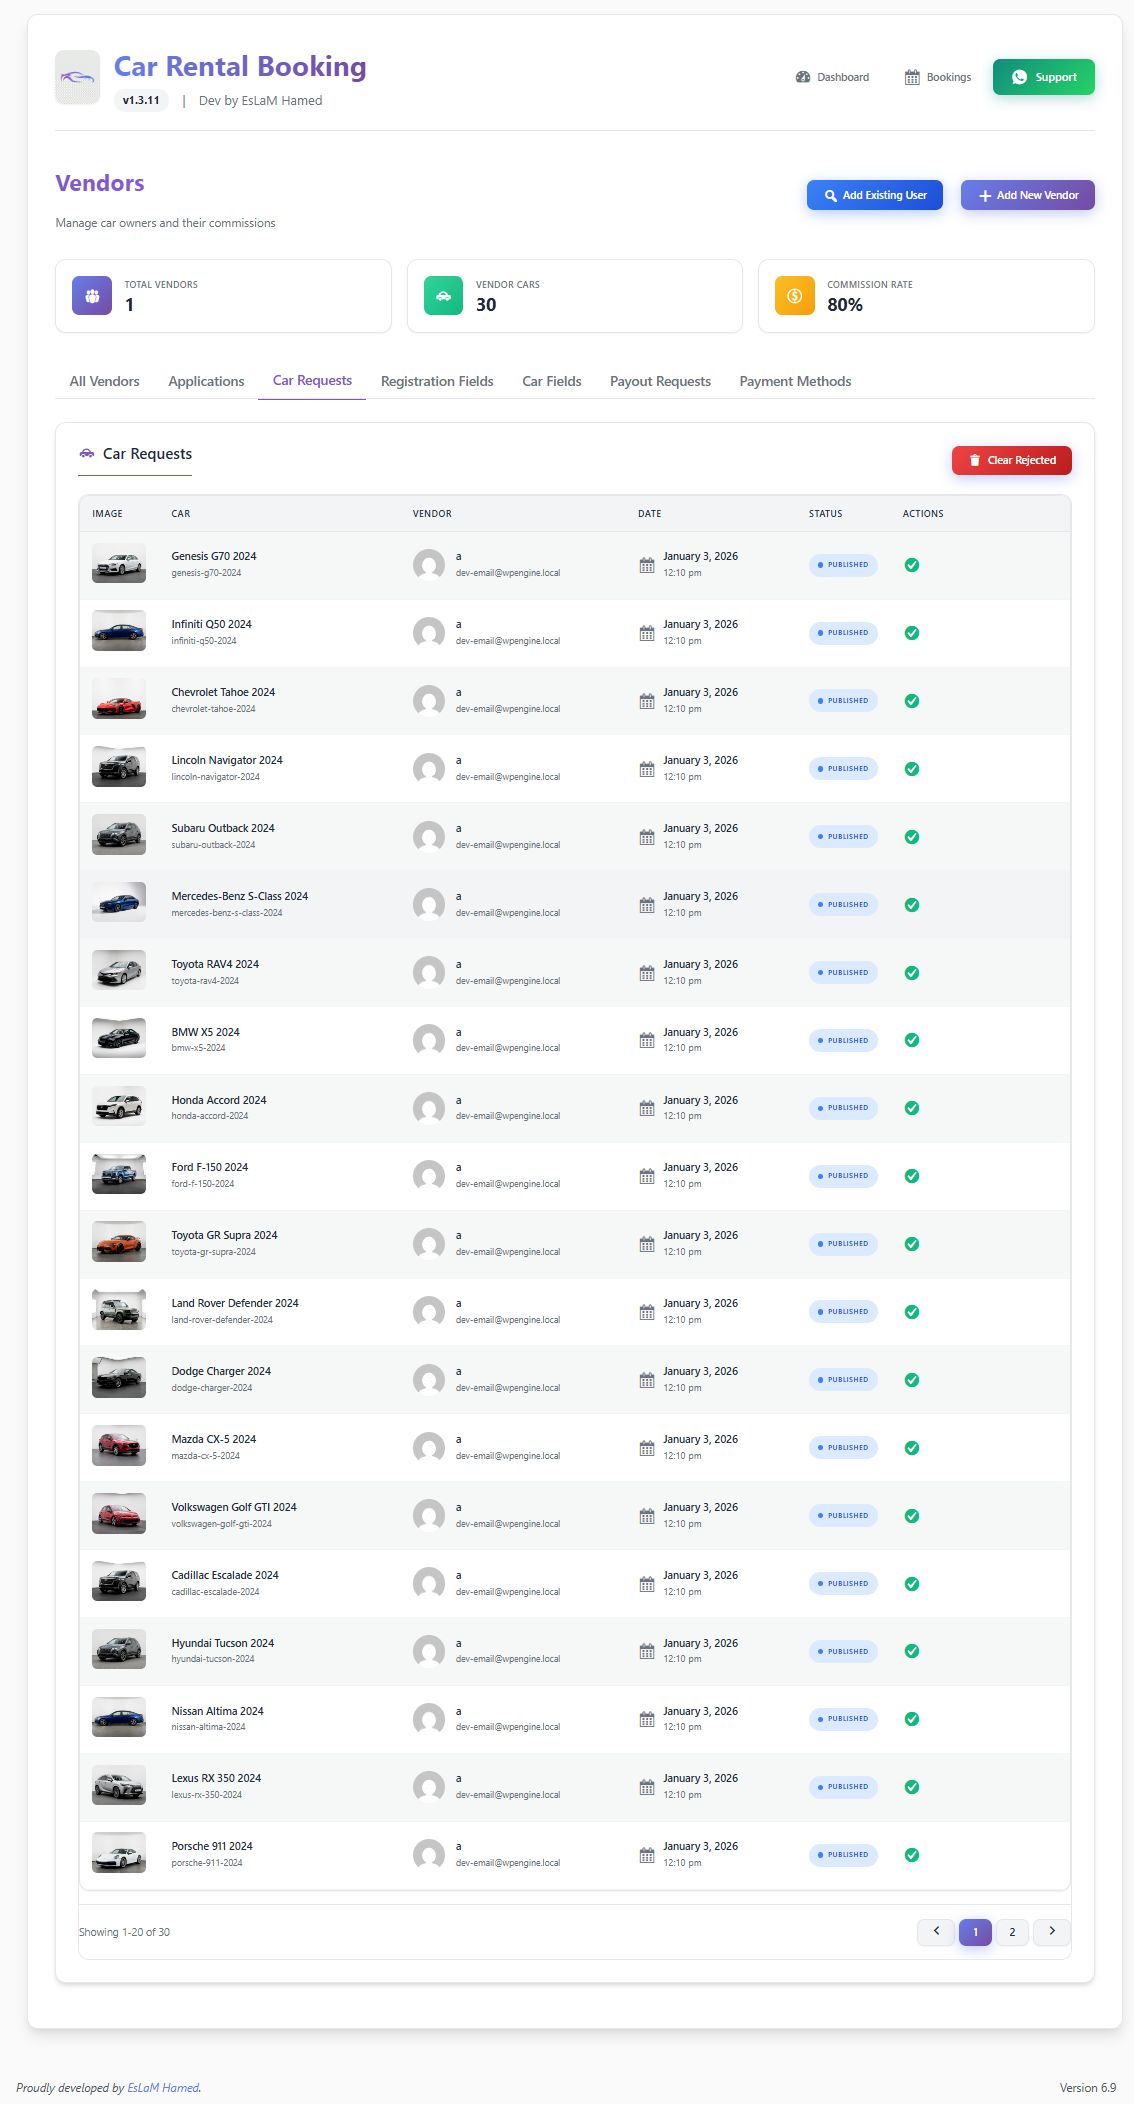1134x2104 pixels.
Task: Click the green check icon for Volkswagen Golf GTI
Action: pos(912,1516)
